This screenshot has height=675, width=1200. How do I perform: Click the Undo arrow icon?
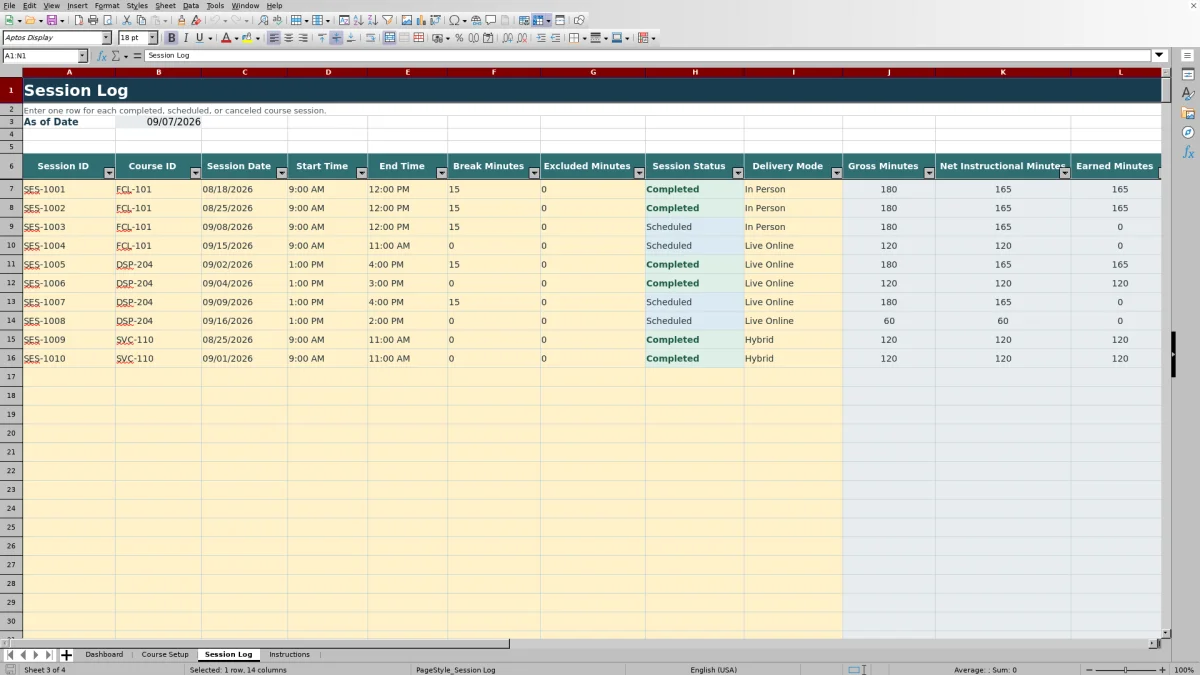point(214,20)
